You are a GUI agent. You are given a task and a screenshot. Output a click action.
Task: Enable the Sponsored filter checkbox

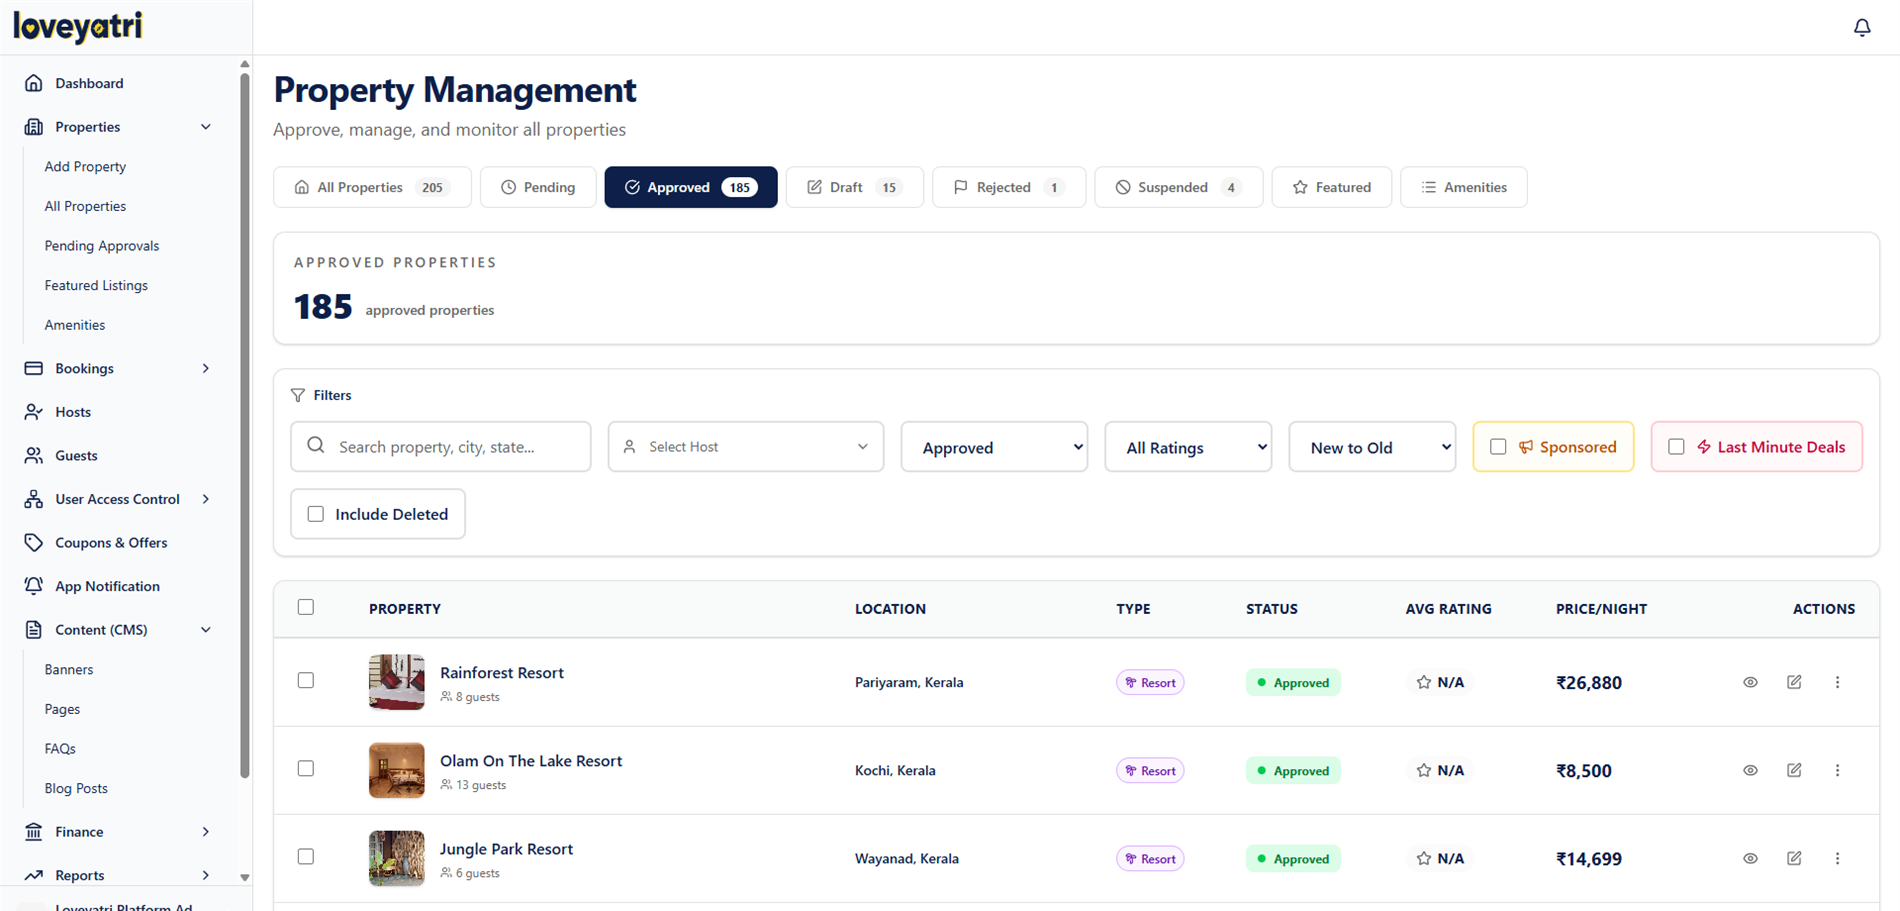(1498, 447)
